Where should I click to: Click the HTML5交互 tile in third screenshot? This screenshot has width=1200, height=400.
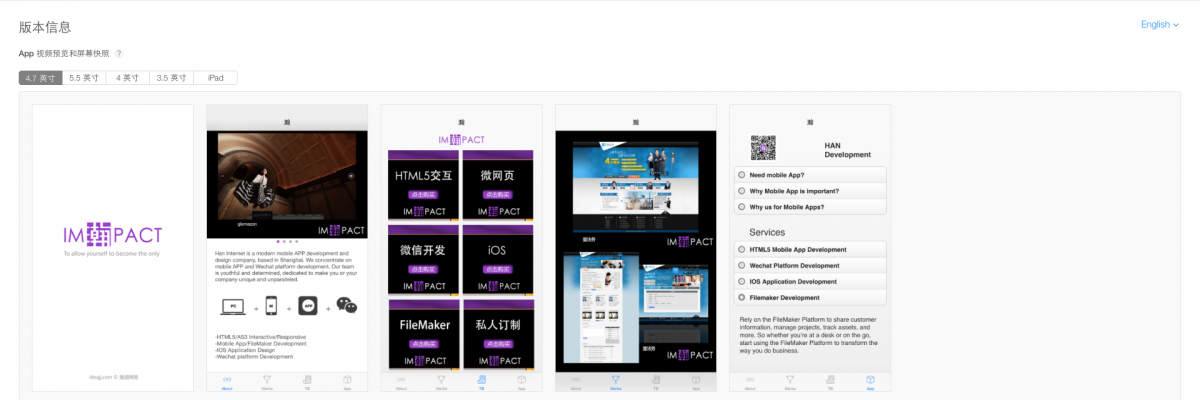click(425, 184)
